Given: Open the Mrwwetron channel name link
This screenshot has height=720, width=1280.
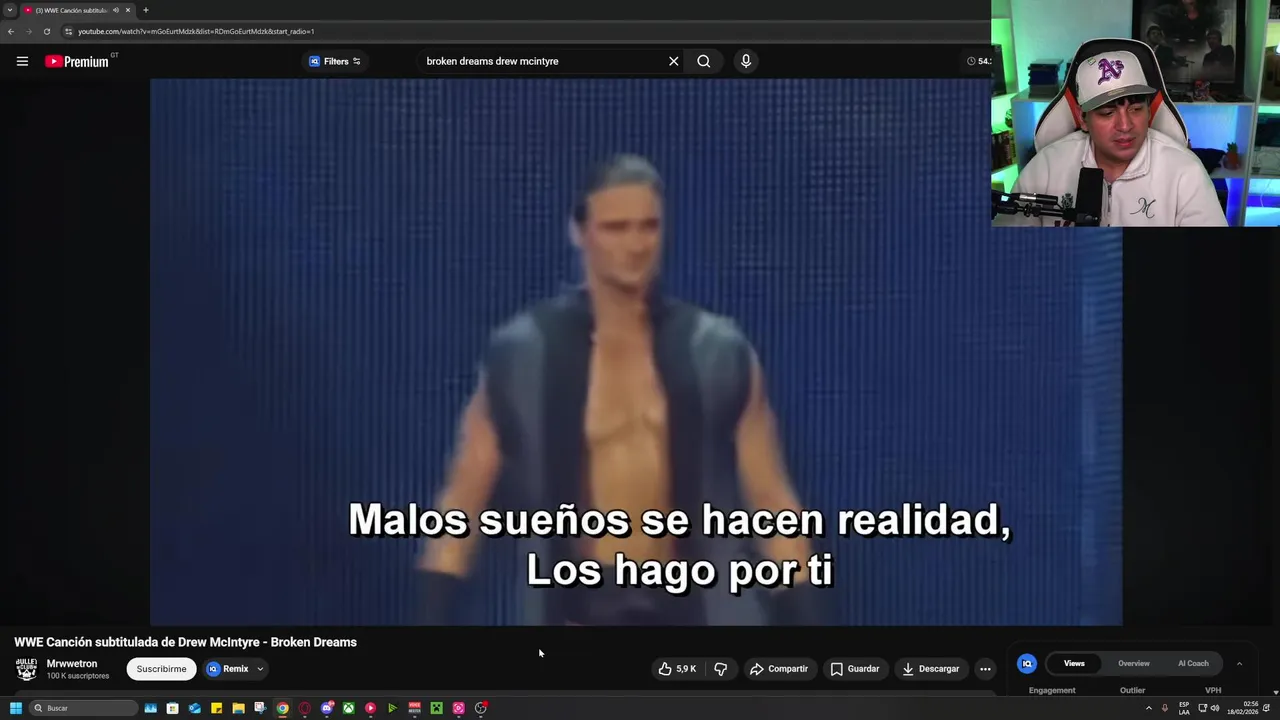Looking at the screenshot, I should click(x=72, y=664).
